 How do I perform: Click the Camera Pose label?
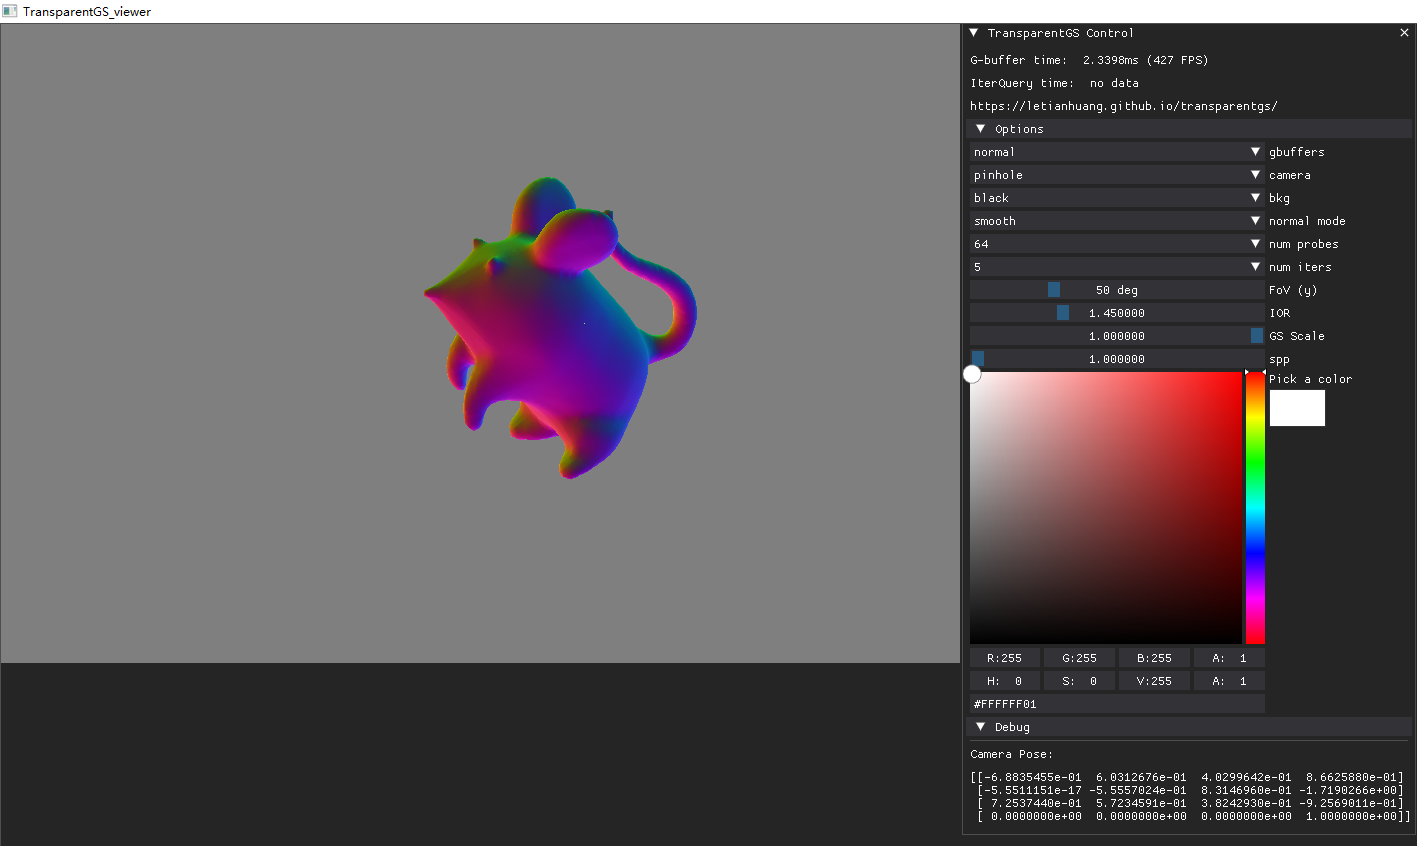pos(1011,754)
